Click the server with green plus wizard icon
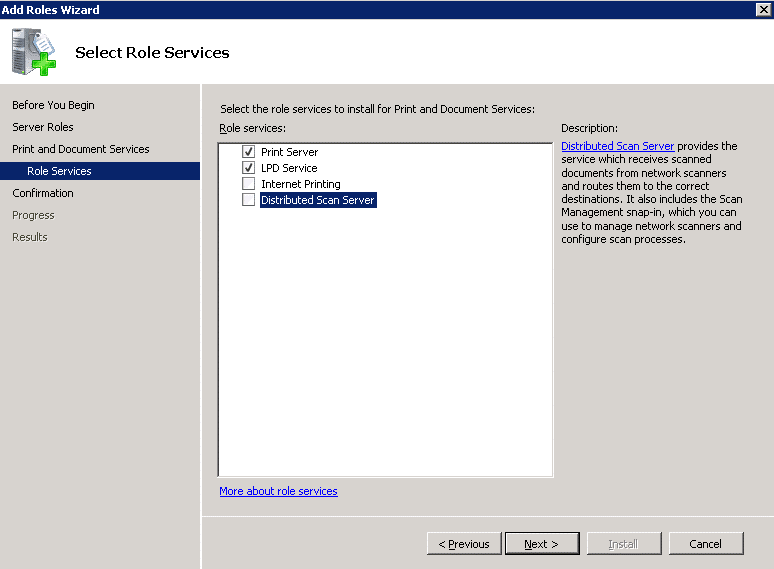The width and height of the screenshot is (774, 569). pos(34,52)
